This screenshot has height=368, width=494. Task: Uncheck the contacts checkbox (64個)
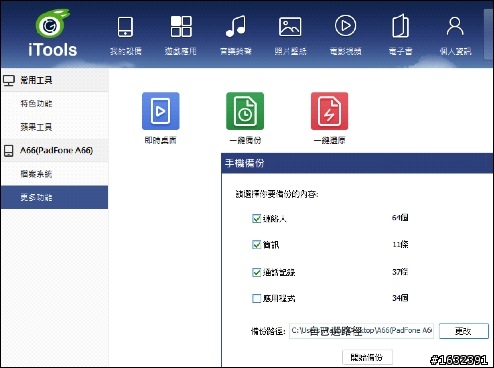[x=256, y=219]
